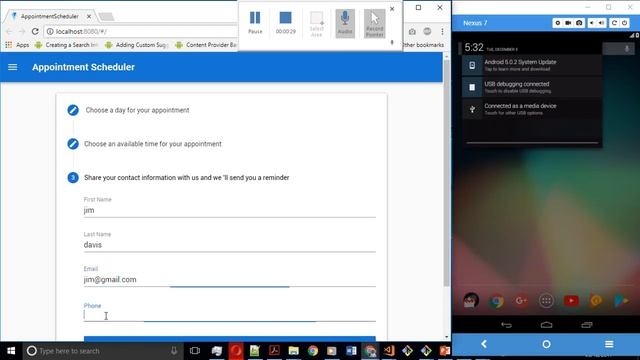Open USB debugging connected notification
The width and height of the screenshot is (640, 360).
pos(532,87)
